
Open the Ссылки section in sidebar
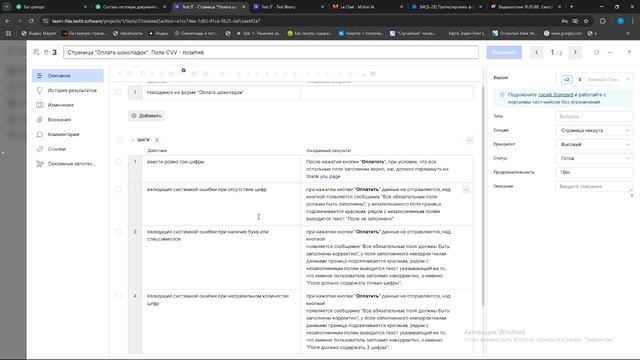point(68,149)
